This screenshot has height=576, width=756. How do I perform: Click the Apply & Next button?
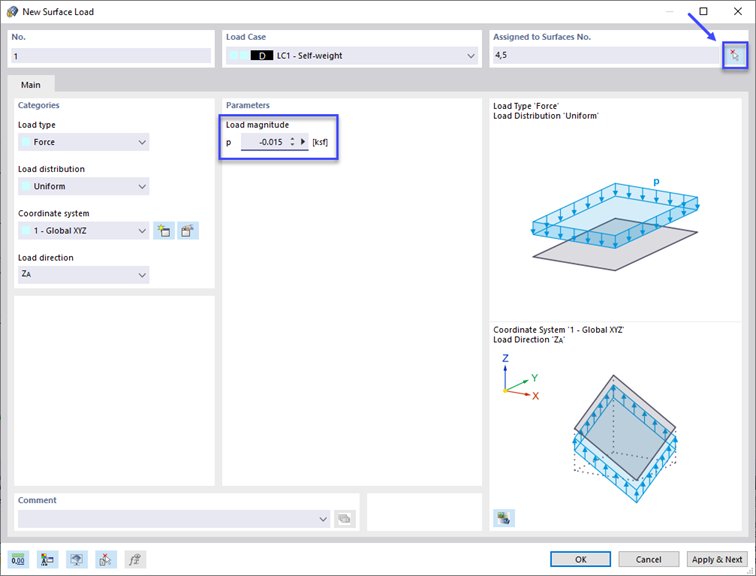coord(717,559)
